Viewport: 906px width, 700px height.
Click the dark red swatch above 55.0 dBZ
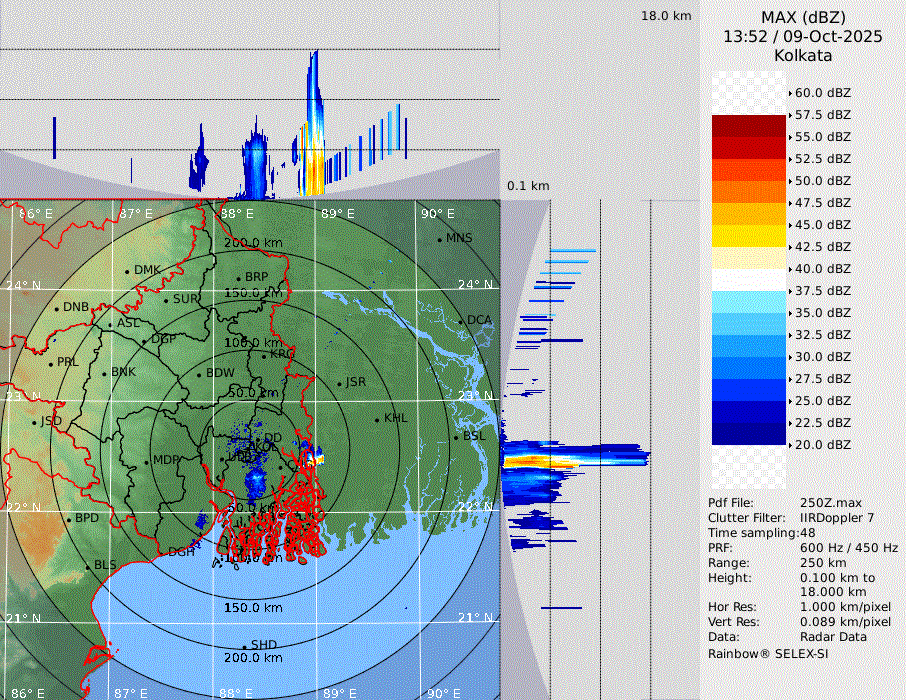tap(748, 126)
